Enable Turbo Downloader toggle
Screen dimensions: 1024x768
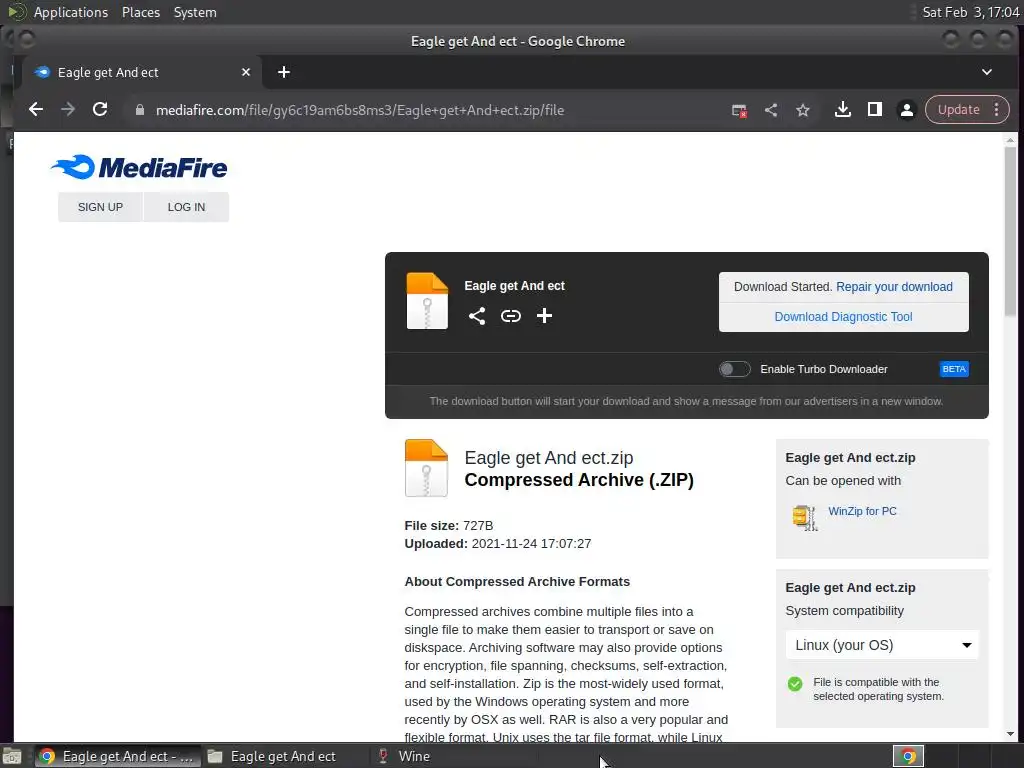735,369
